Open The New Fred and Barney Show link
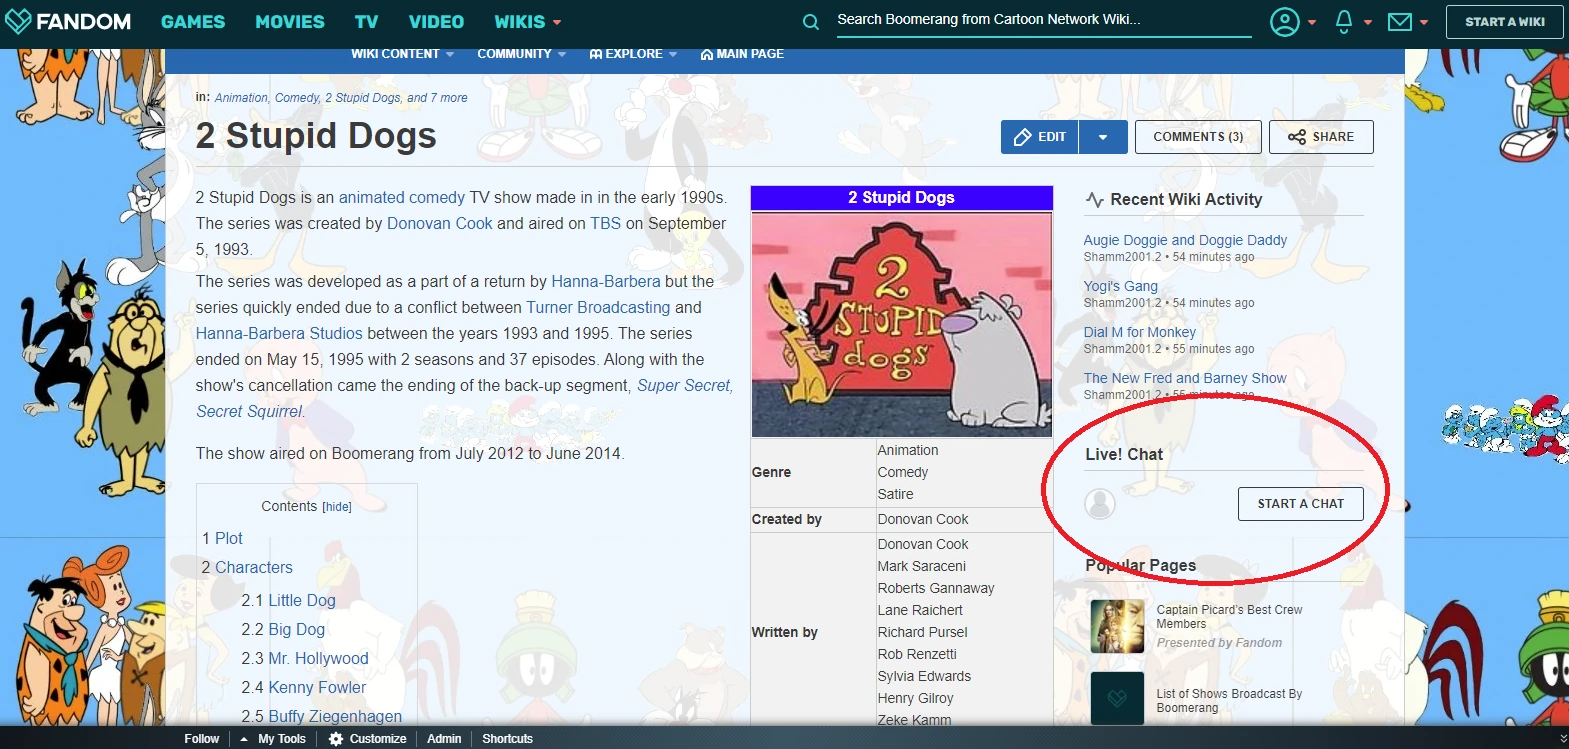This screenshot has height=749, width=1569. [x=1185, y=378]
